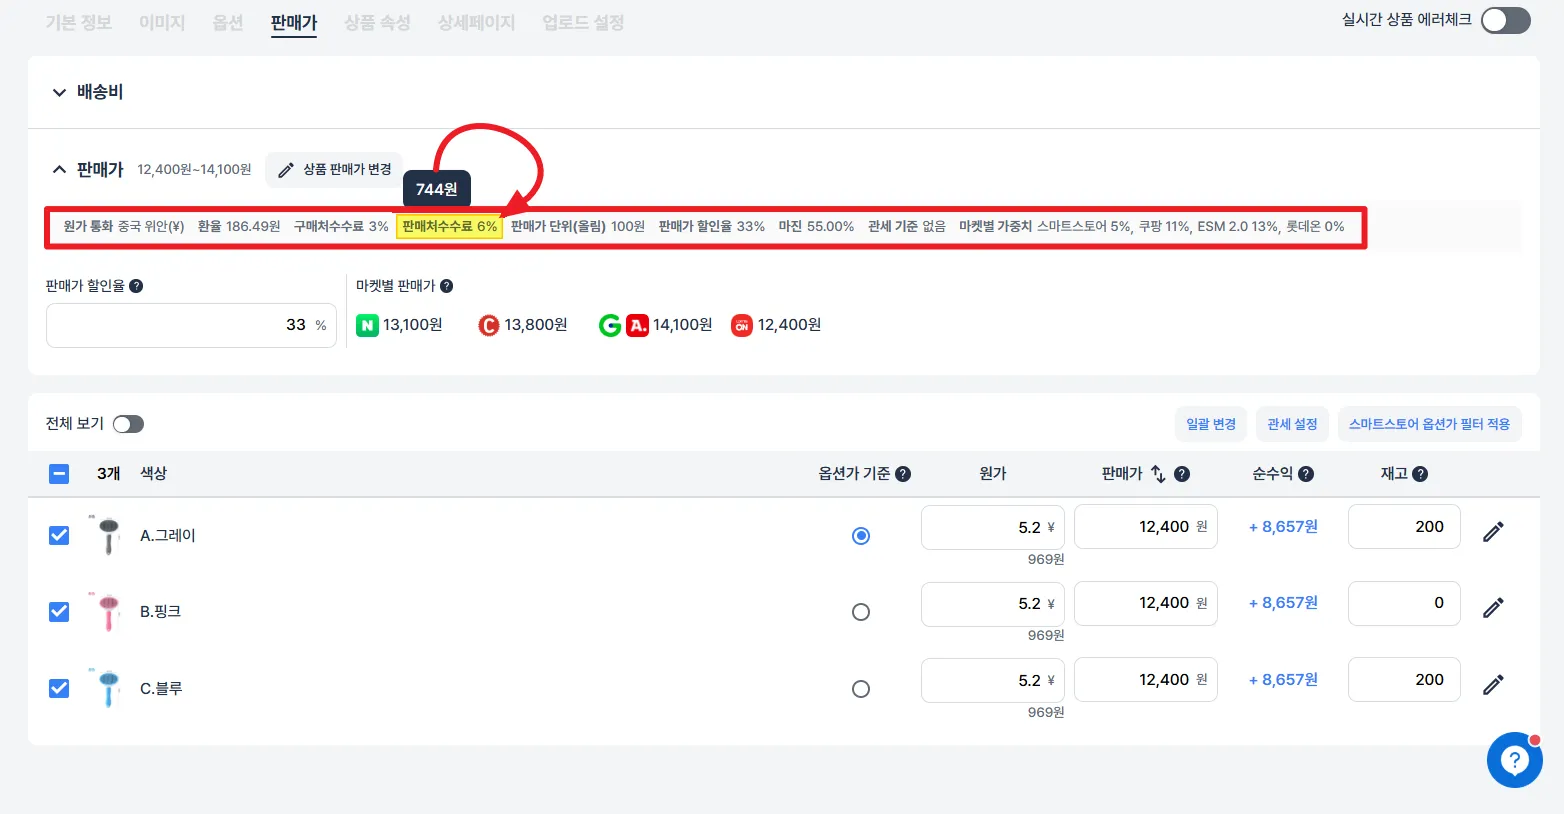Viewport: 1564px width, 814px height.
Task: Switch to the 이미지 tab
Action: click(161, 22)
